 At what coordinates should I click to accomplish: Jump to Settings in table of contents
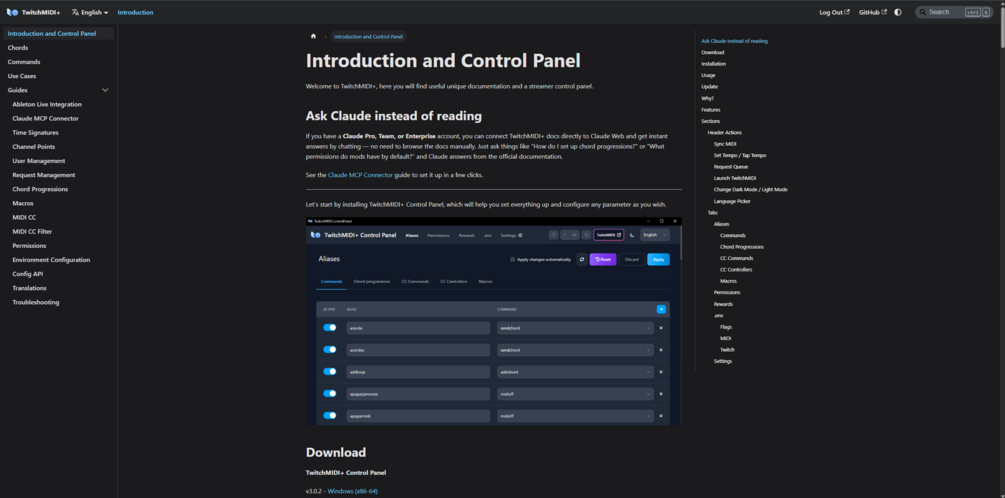click(723, 361)
